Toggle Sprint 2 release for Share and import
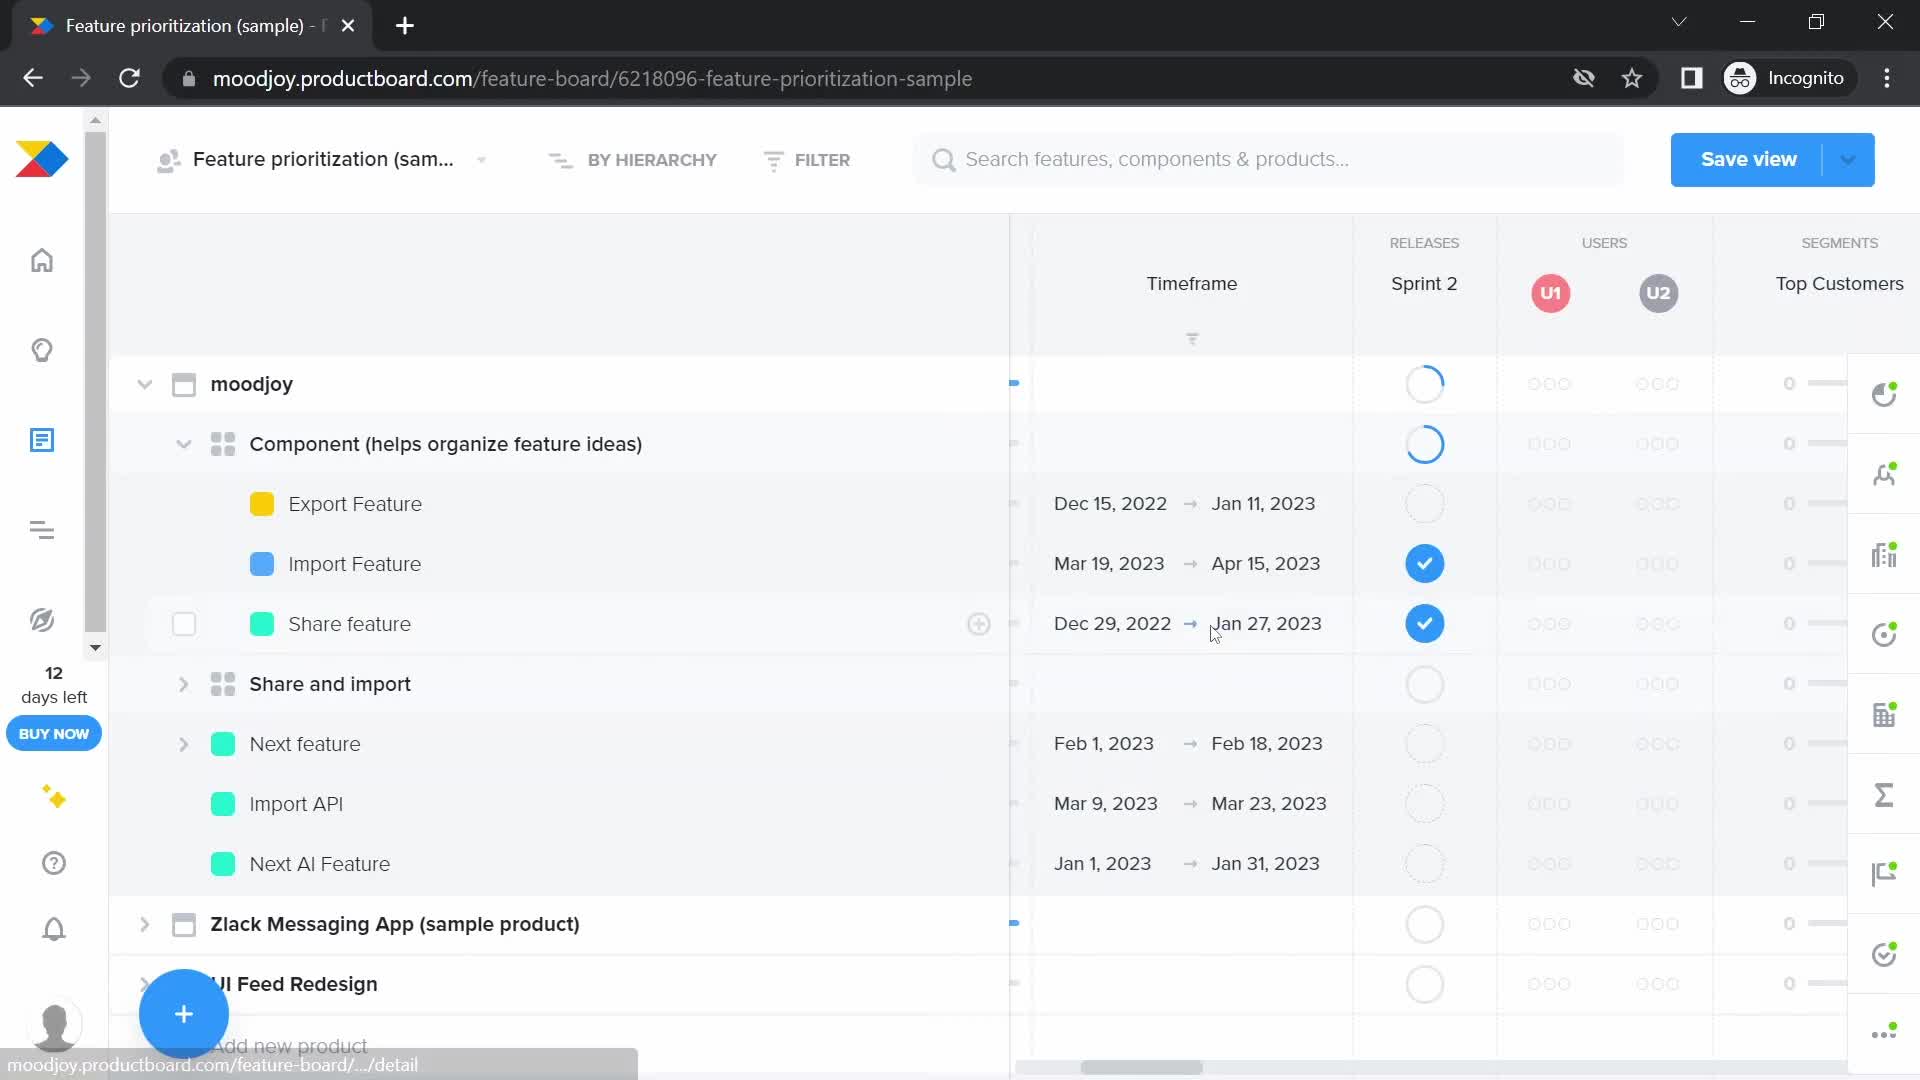Screen dimensions: 1920x1080 (x=1424, y=685)
